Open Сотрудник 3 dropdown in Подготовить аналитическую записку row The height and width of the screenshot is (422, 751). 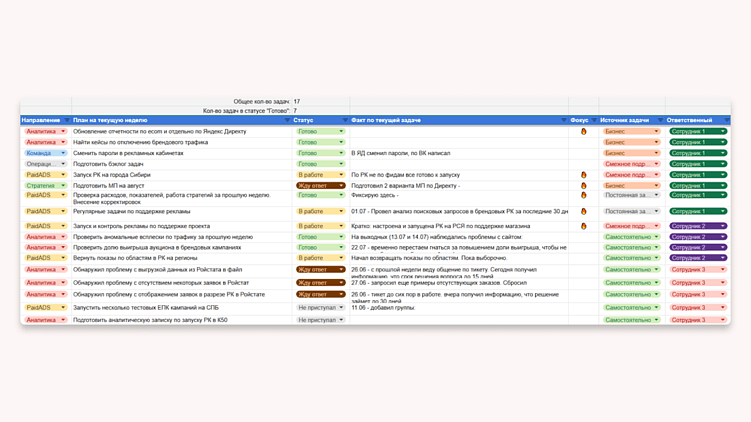(x=698, y=320)
